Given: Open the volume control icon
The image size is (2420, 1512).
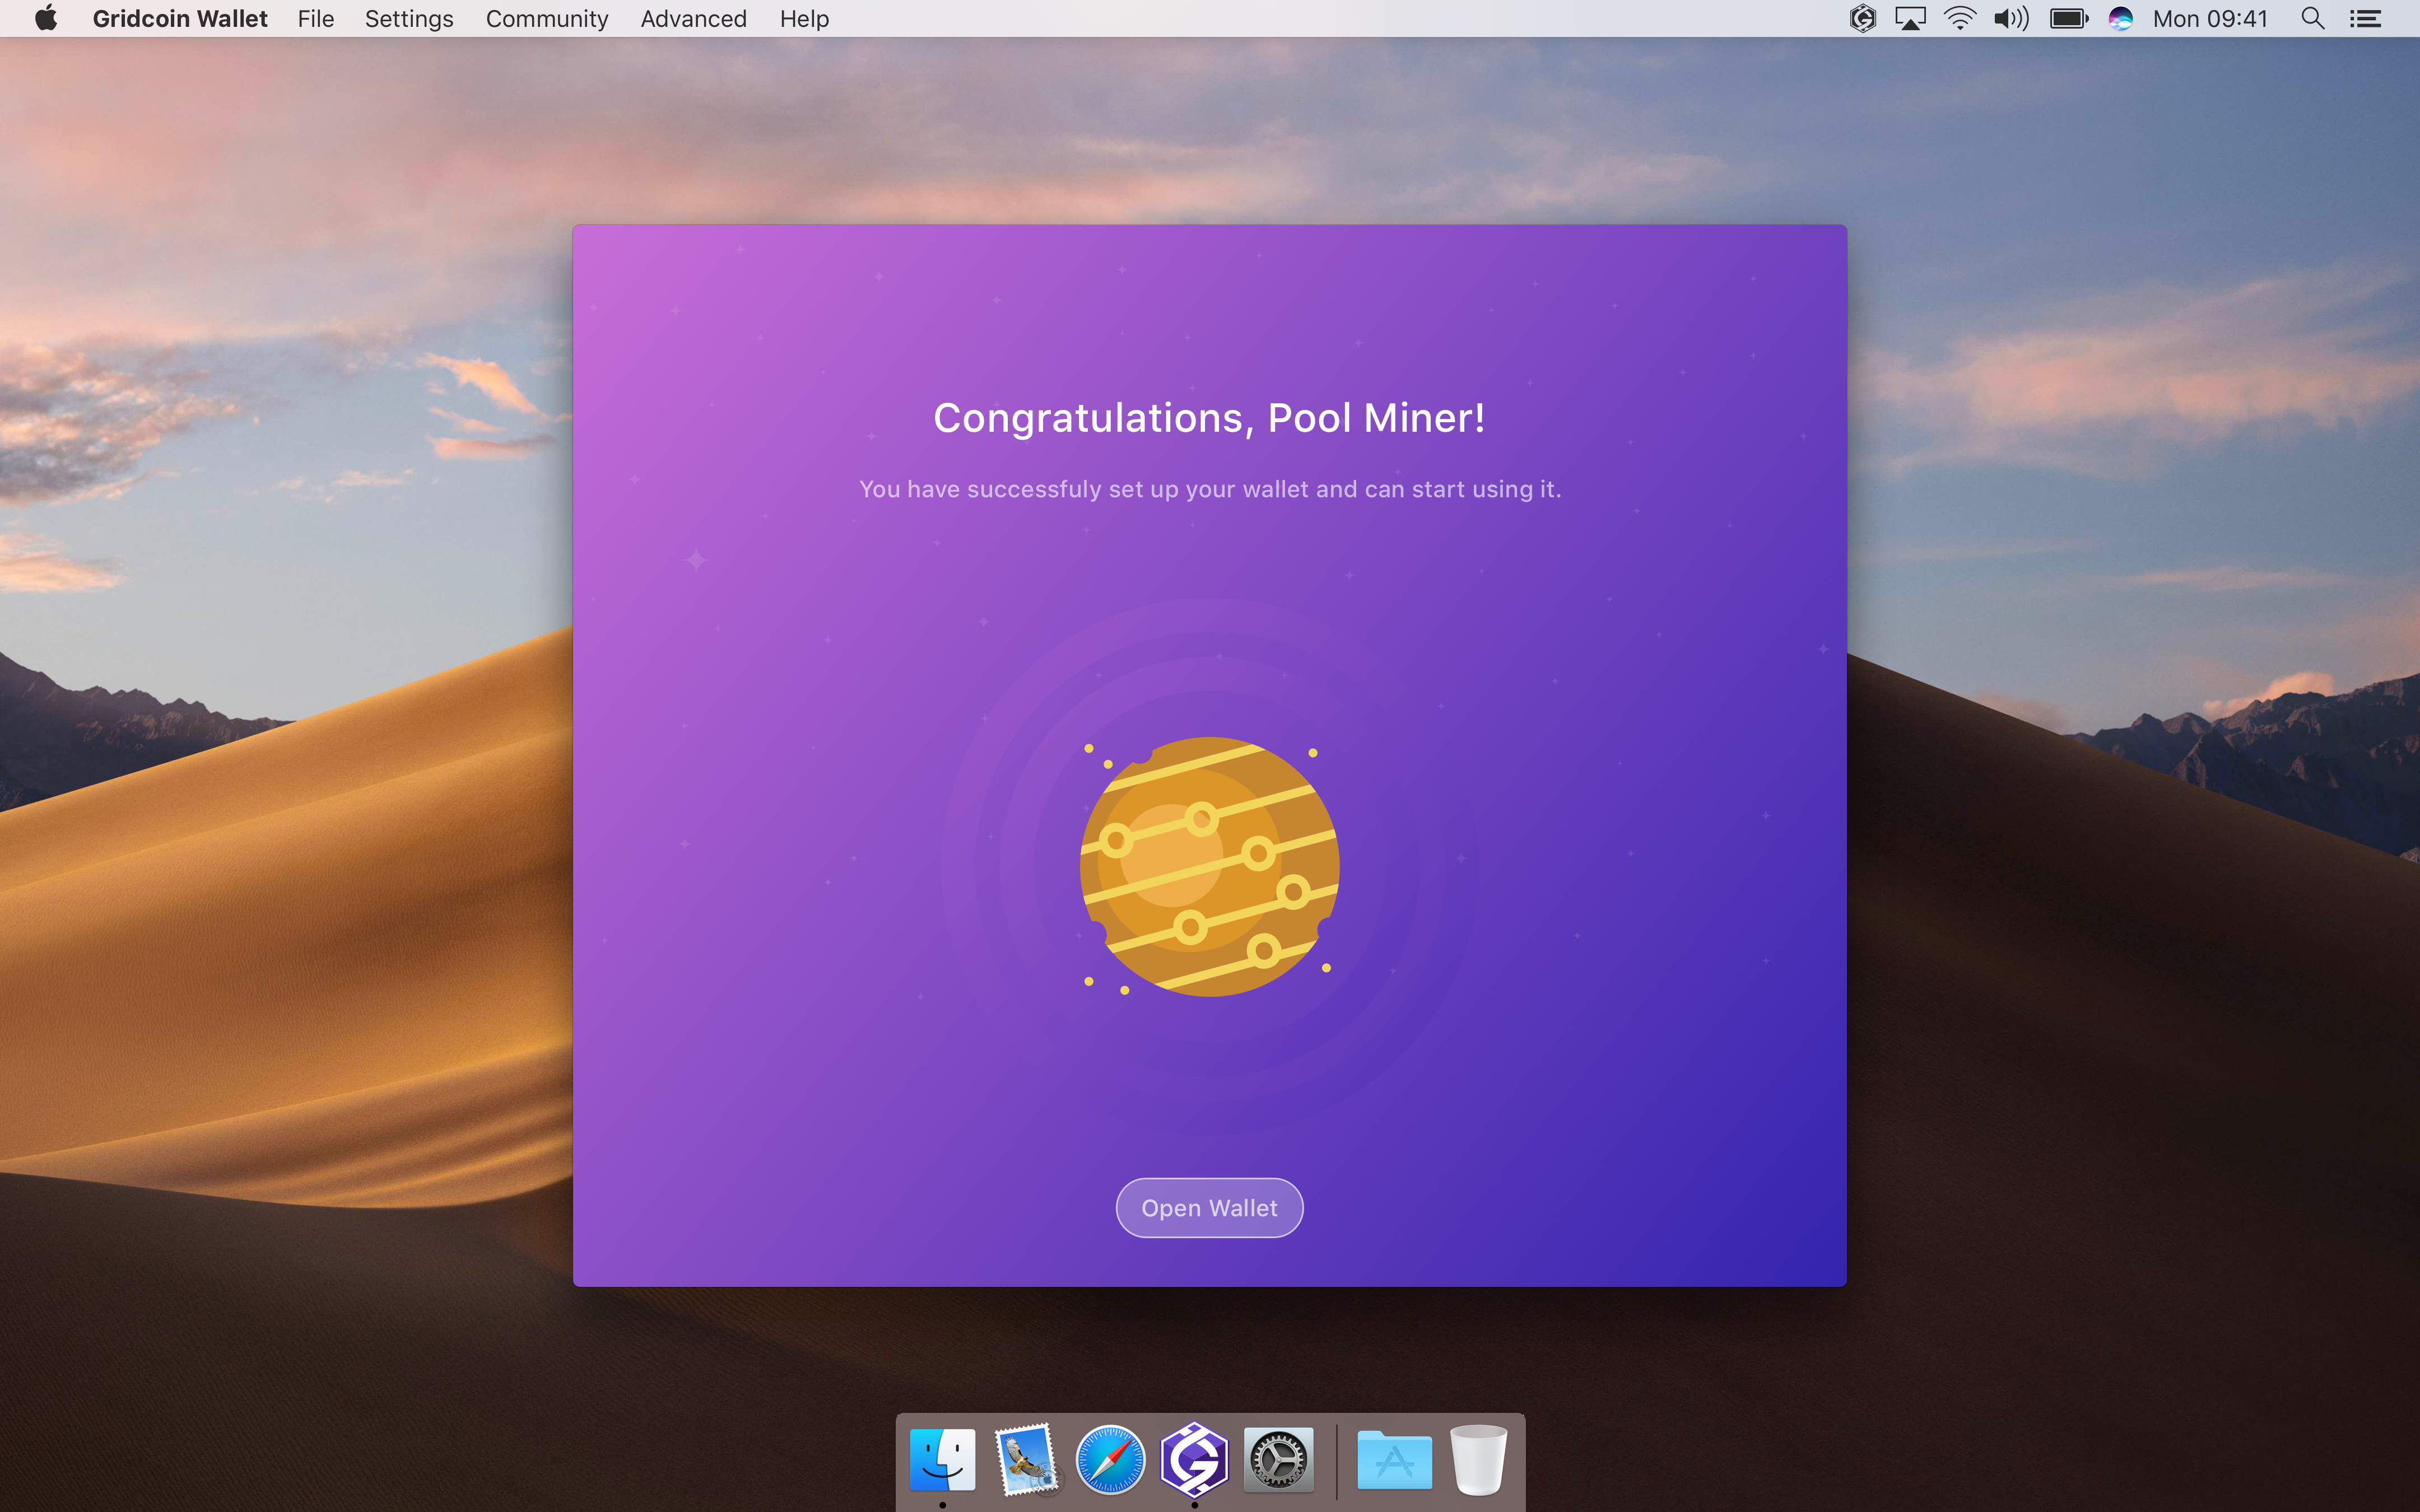Looking at the screenshot, I should 2011,18.
